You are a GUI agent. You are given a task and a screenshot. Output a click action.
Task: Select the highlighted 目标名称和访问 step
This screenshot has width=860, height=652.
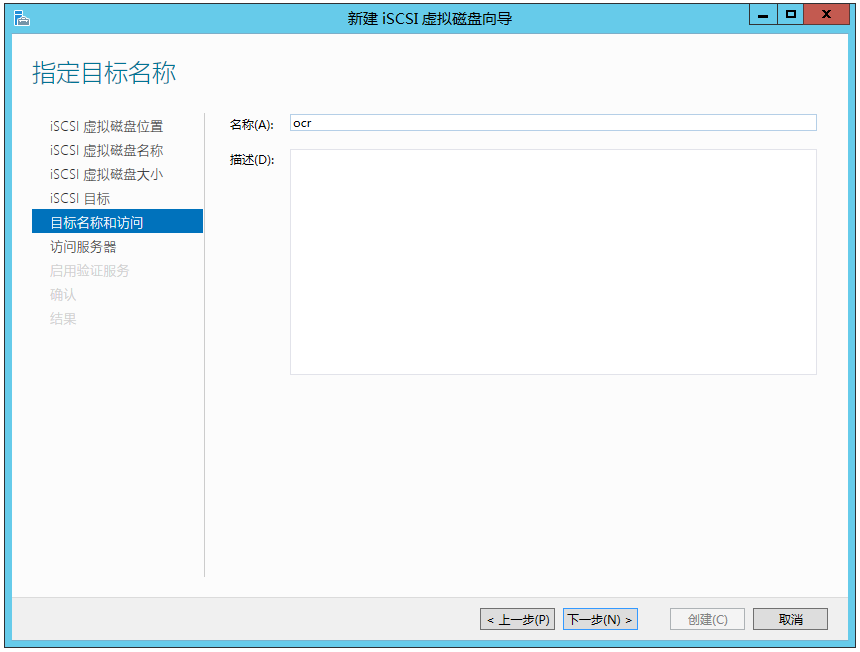tap(117, 221)
